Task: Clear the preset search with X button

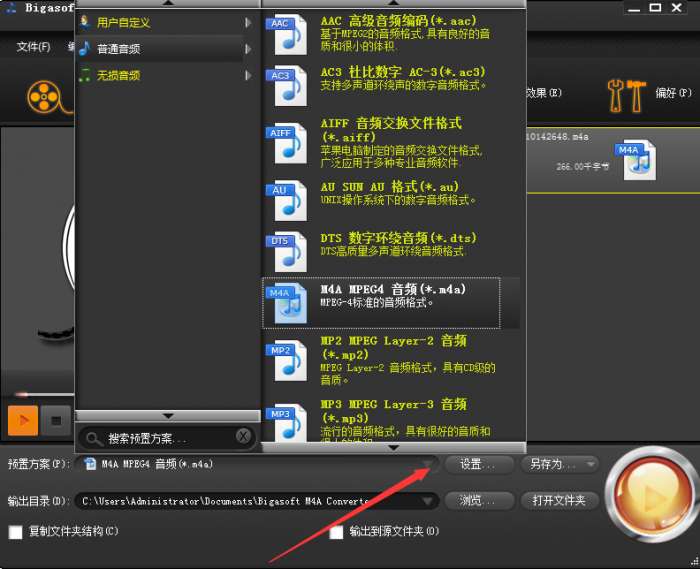Action: (243, 436)
